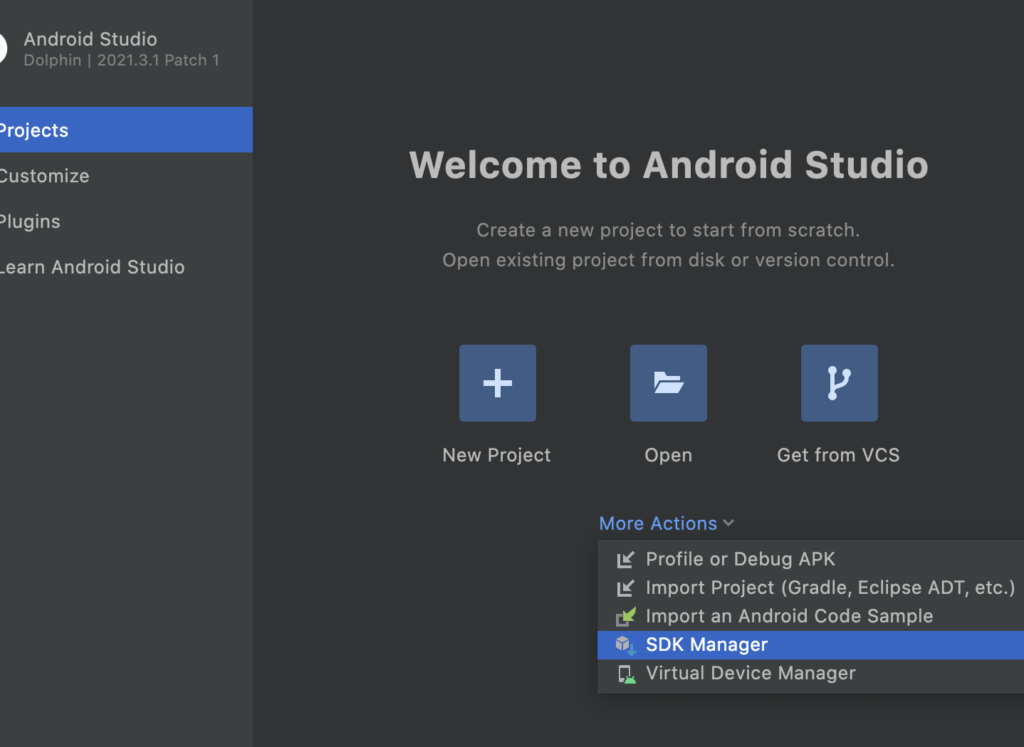The image size is (1024, 747).
Task: Click the Virtual Device Manager phone icon
Action: [626, 674]
